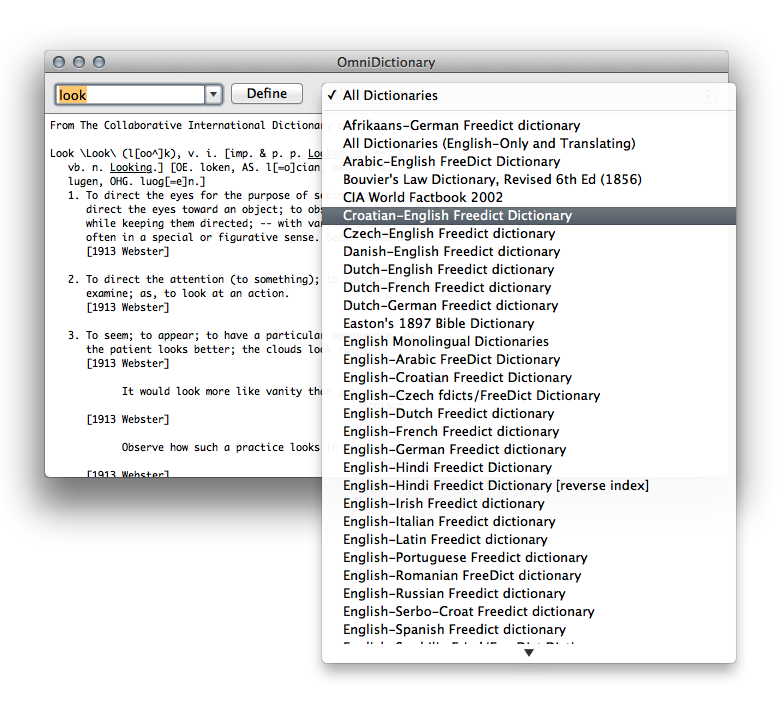Open the underlined Looking link in definition
The height and width of the screenshot is (707, 780).
[x=131, y=168]
